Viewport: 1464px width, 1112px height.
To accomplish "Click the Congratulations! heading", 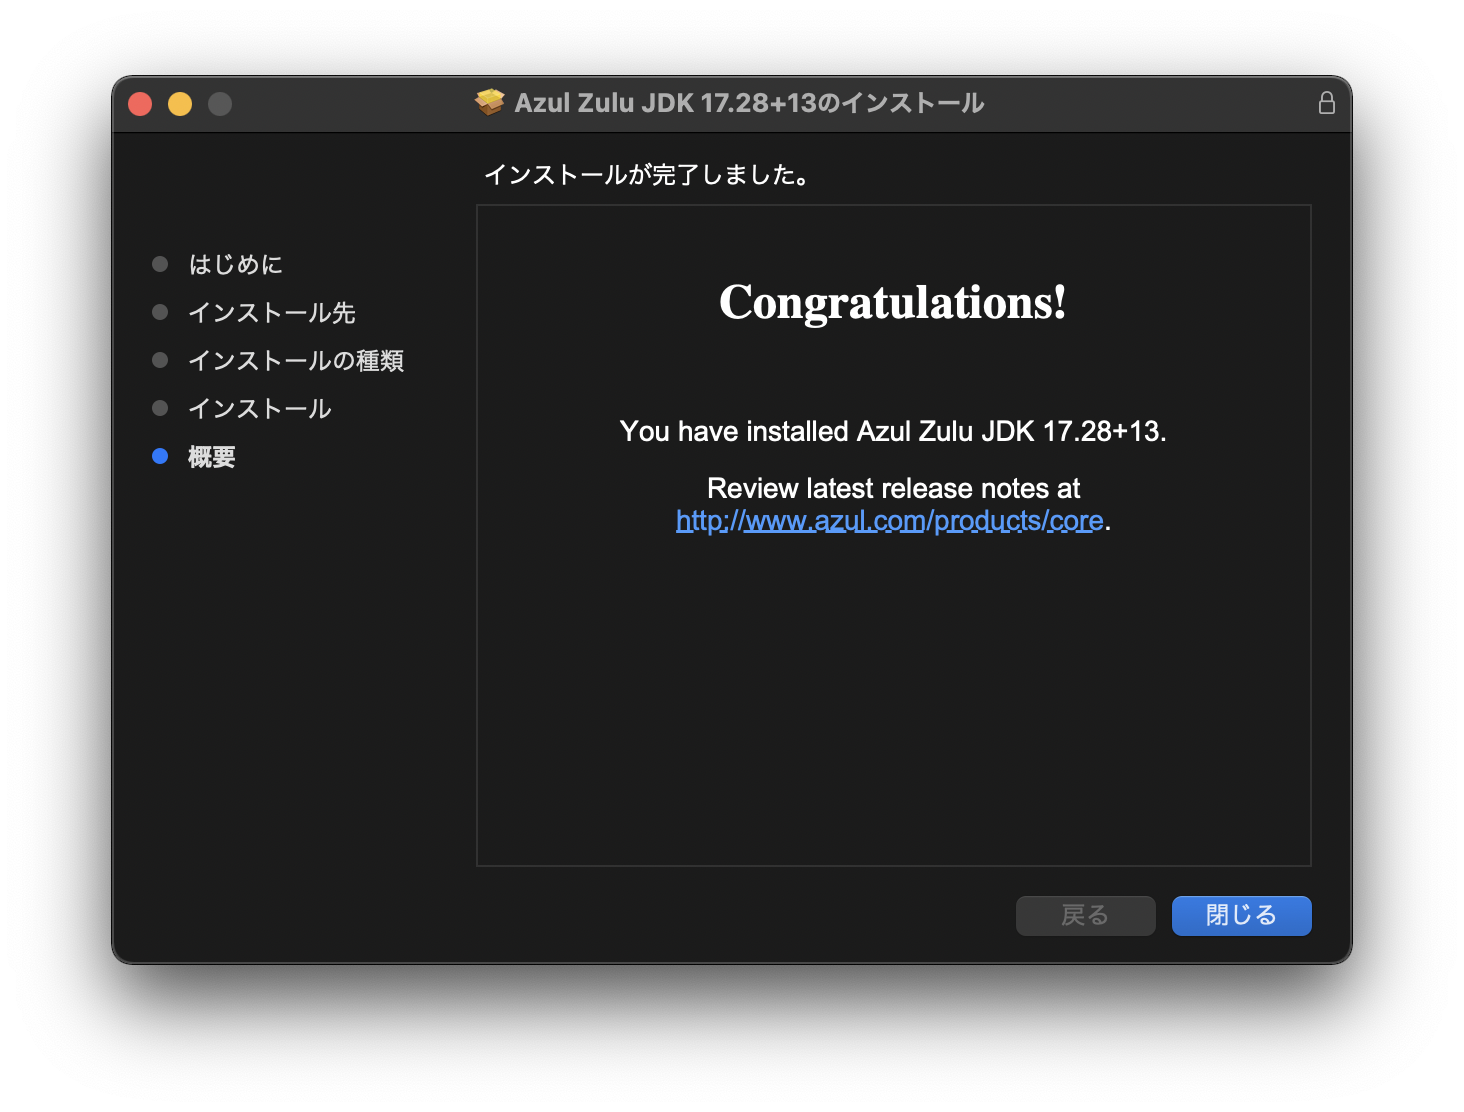I will point(893,302).
